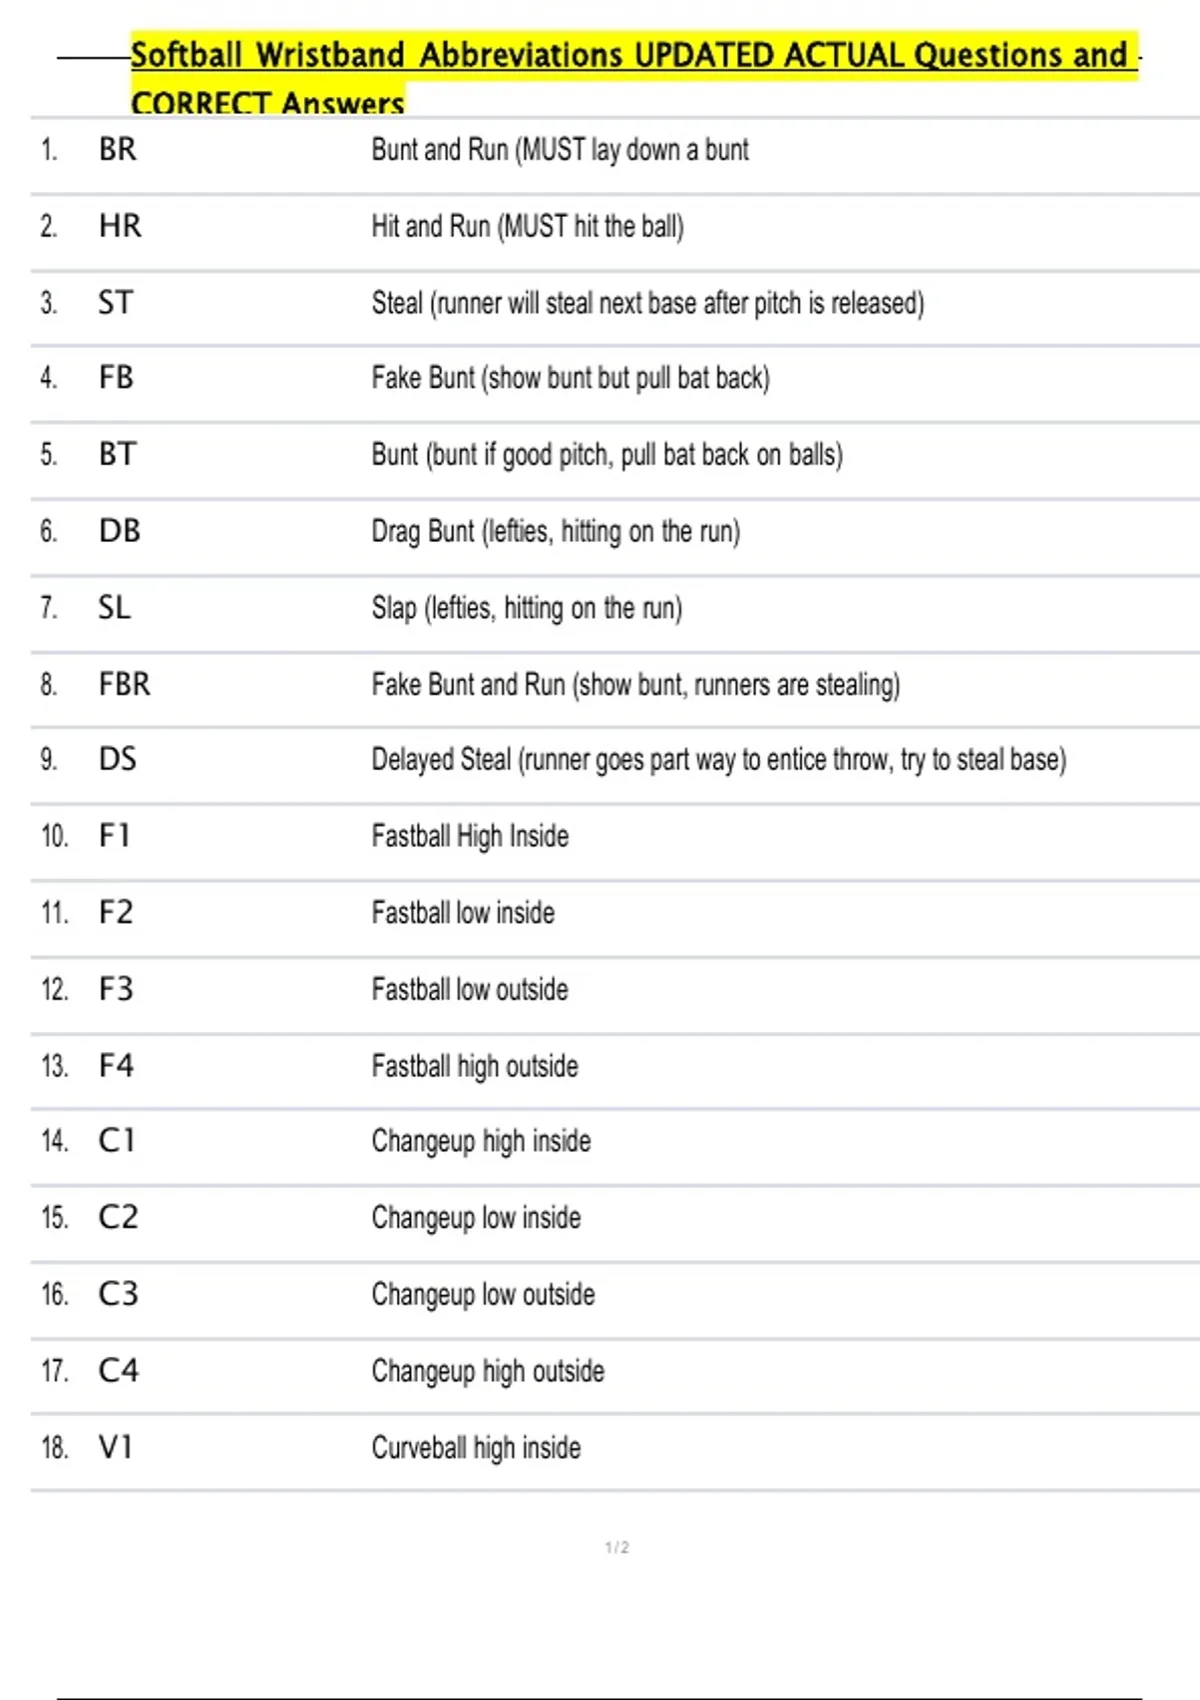The height and width of the screenshot is (1700, 1200).
Task: Click 'Fastball low inside' text
Action: coord(463,913)
